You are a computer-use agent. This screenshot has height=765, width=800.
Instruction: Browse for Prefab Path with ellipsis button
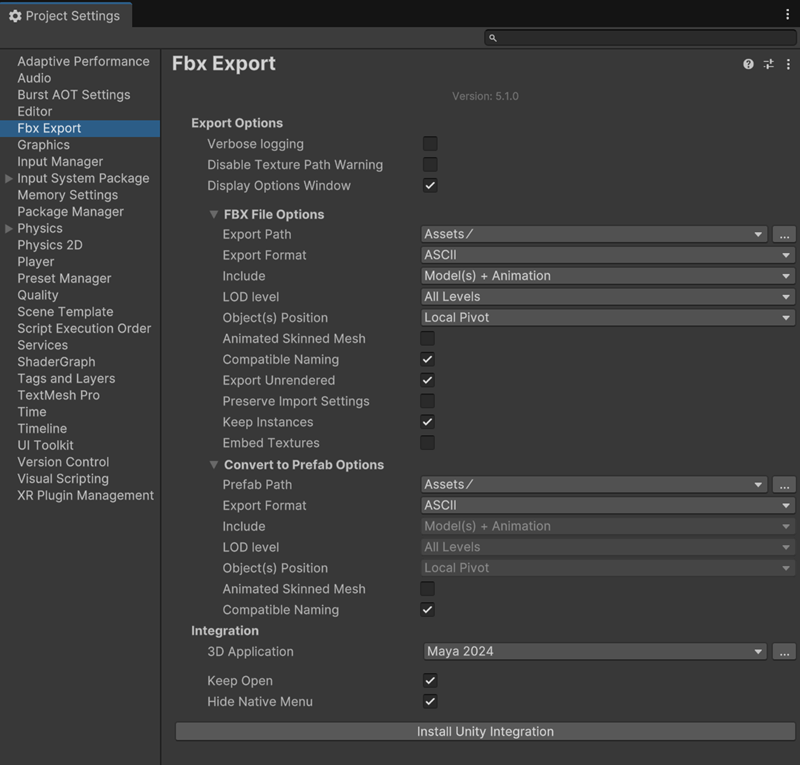784,484
